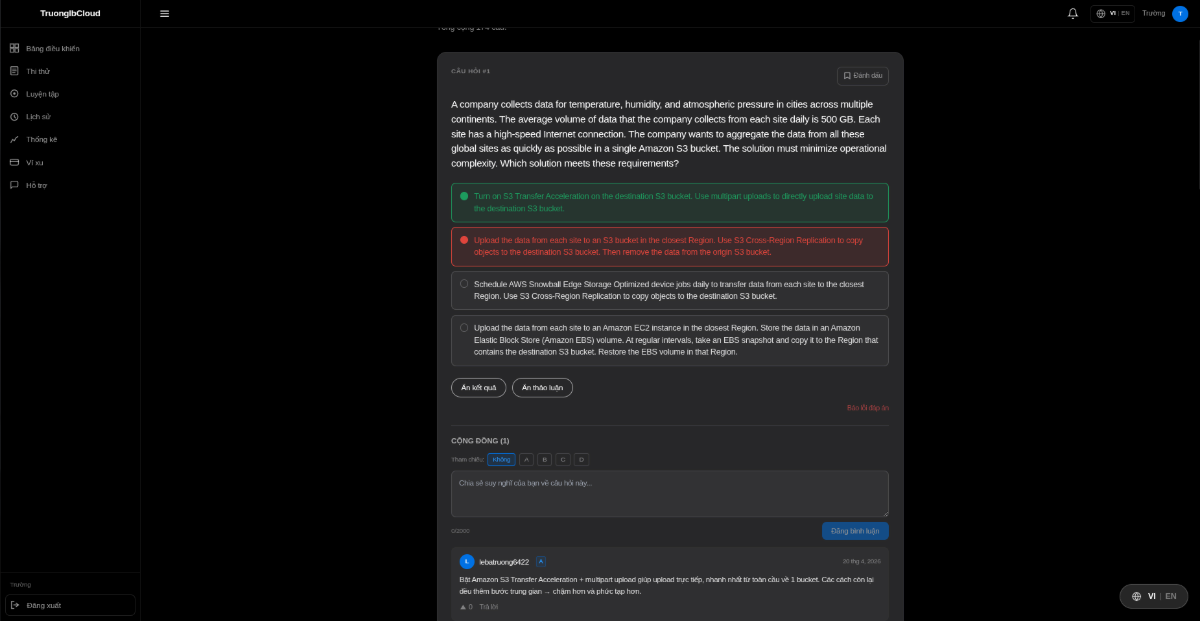Screen dimensions: 1200x621
Task: Select answer about S3 Transfer Acceleration
Action: click(x=669, y=203)
